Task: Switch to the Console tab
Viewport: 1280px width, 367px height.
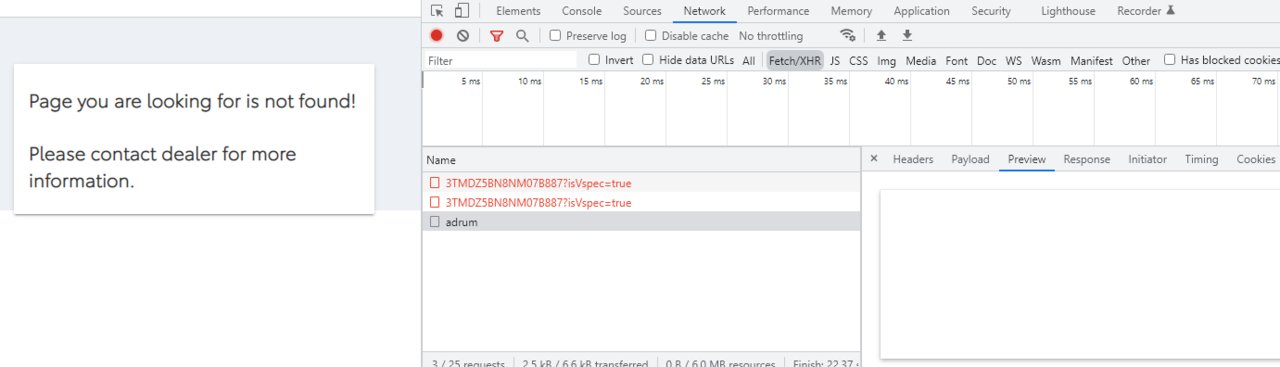Action: (582, 11)
